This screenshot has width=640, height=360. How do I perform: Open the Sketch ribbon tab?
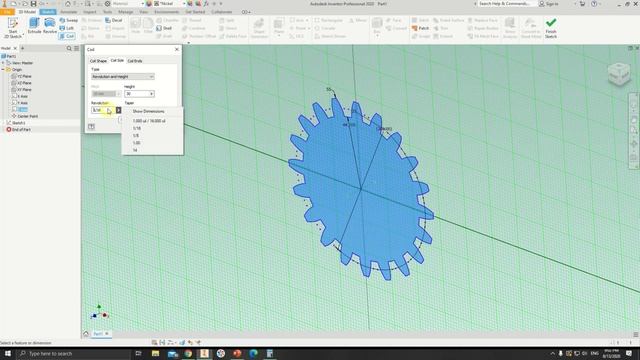48,12
